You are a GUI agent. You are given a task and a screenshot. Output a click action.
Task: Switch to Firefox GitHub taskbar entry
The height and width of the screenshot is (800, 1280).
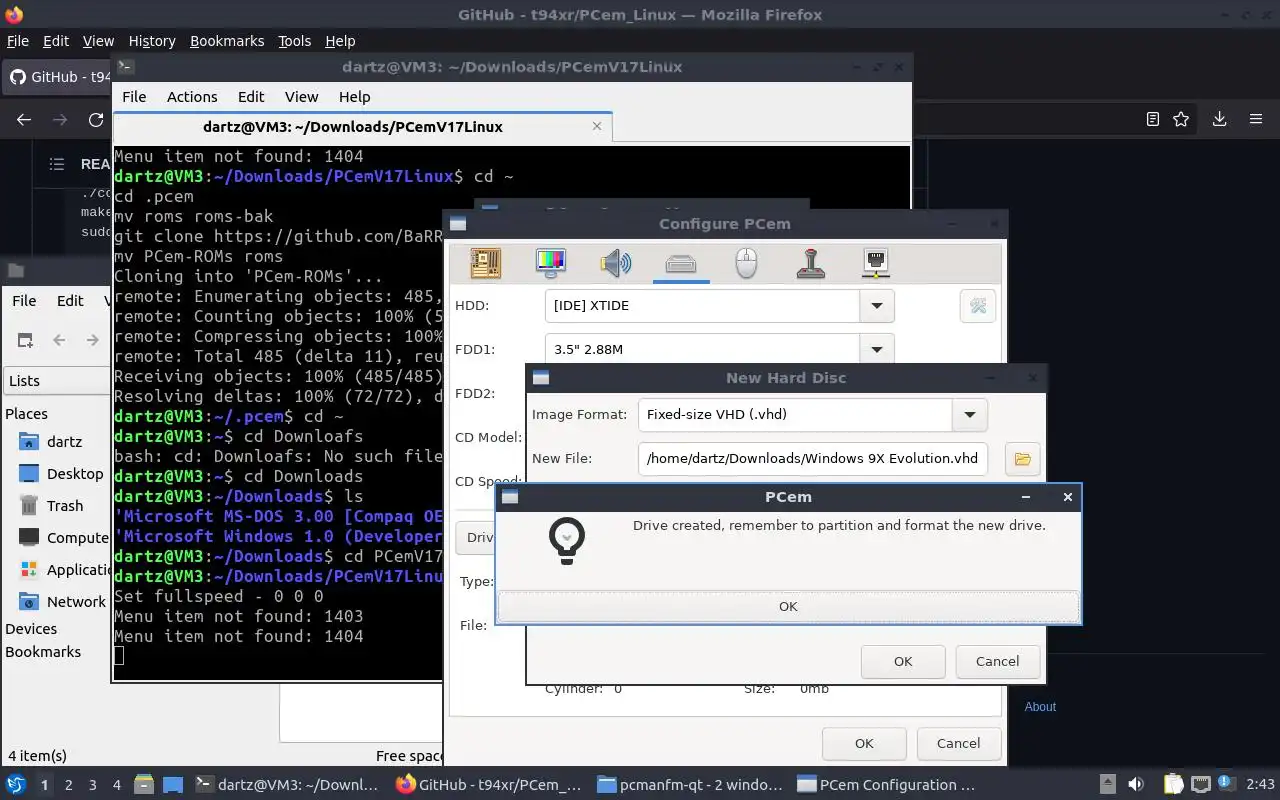point(489,785)
